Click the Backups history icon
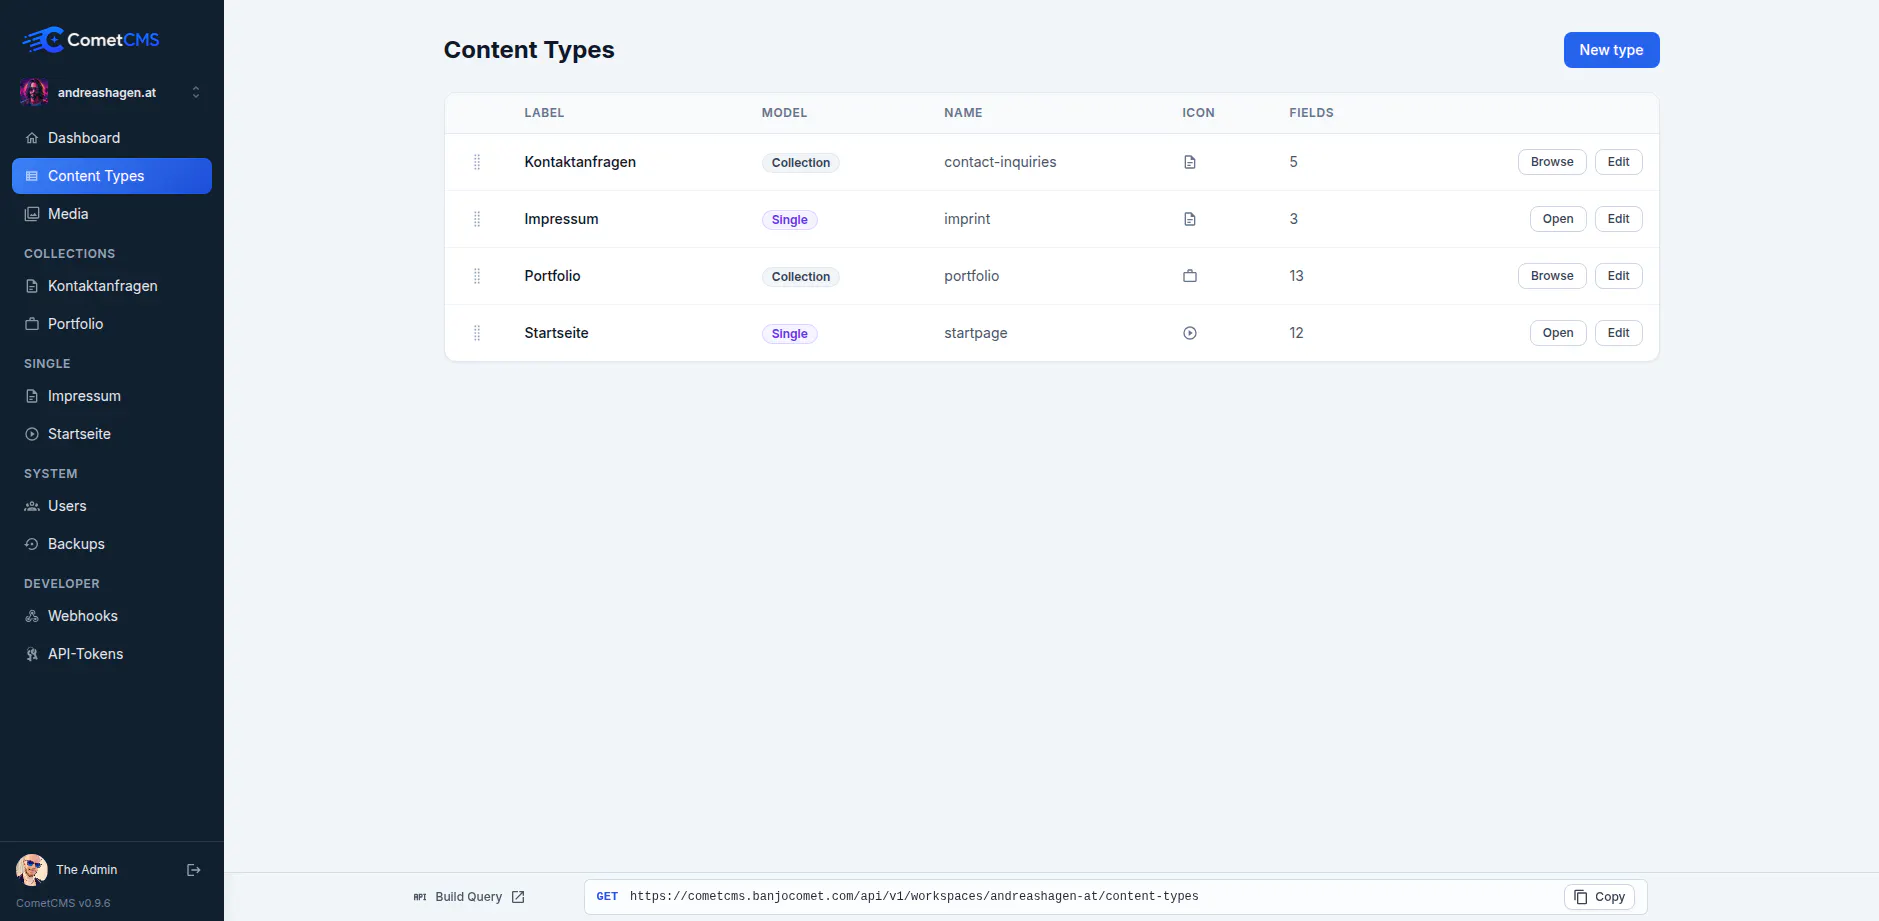Screen dimensions: 1879x921 coord(32,544)
